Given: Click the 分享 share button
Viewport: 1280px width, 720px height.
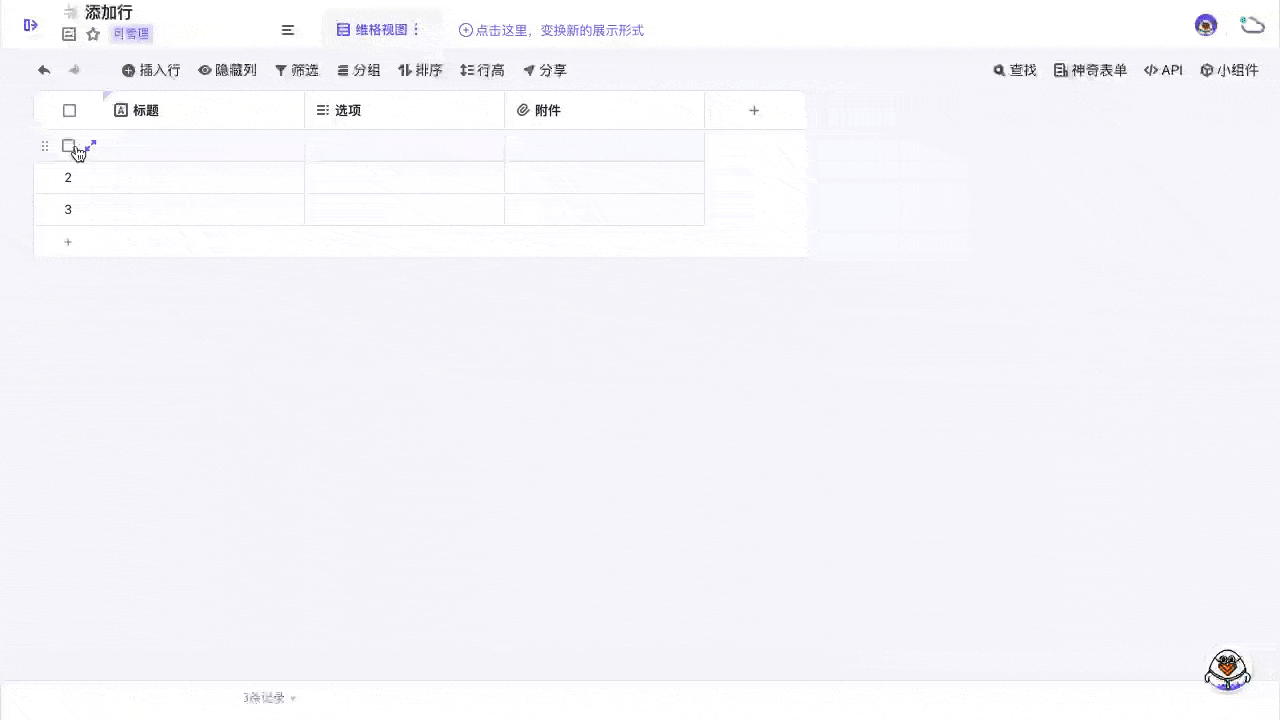Looking at the screenshot, I should 544,70.
